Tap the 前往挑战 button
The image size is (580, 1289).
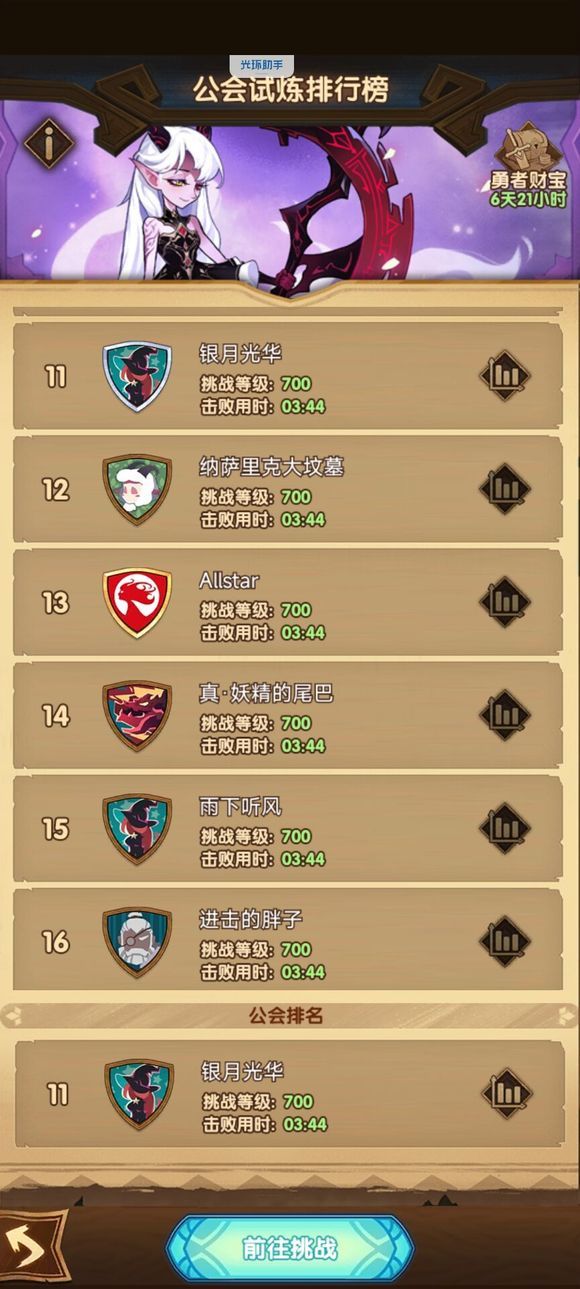[x=290, y=1248]
